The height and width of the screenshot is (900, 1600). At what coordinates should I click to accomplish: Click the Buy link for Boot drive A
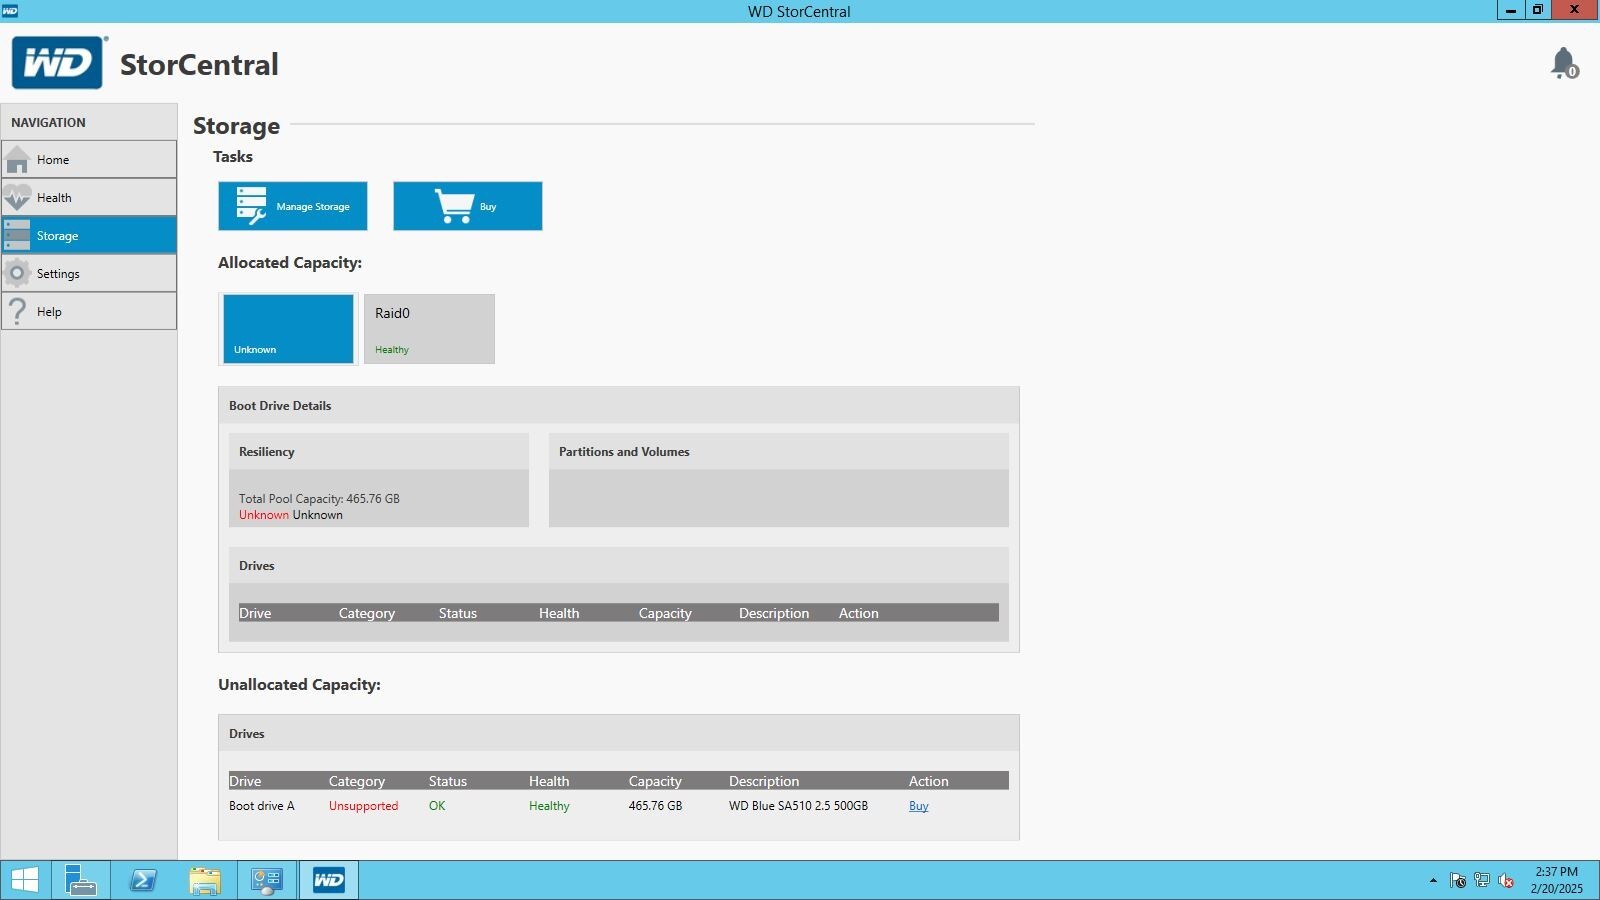[x=919, y=806]
